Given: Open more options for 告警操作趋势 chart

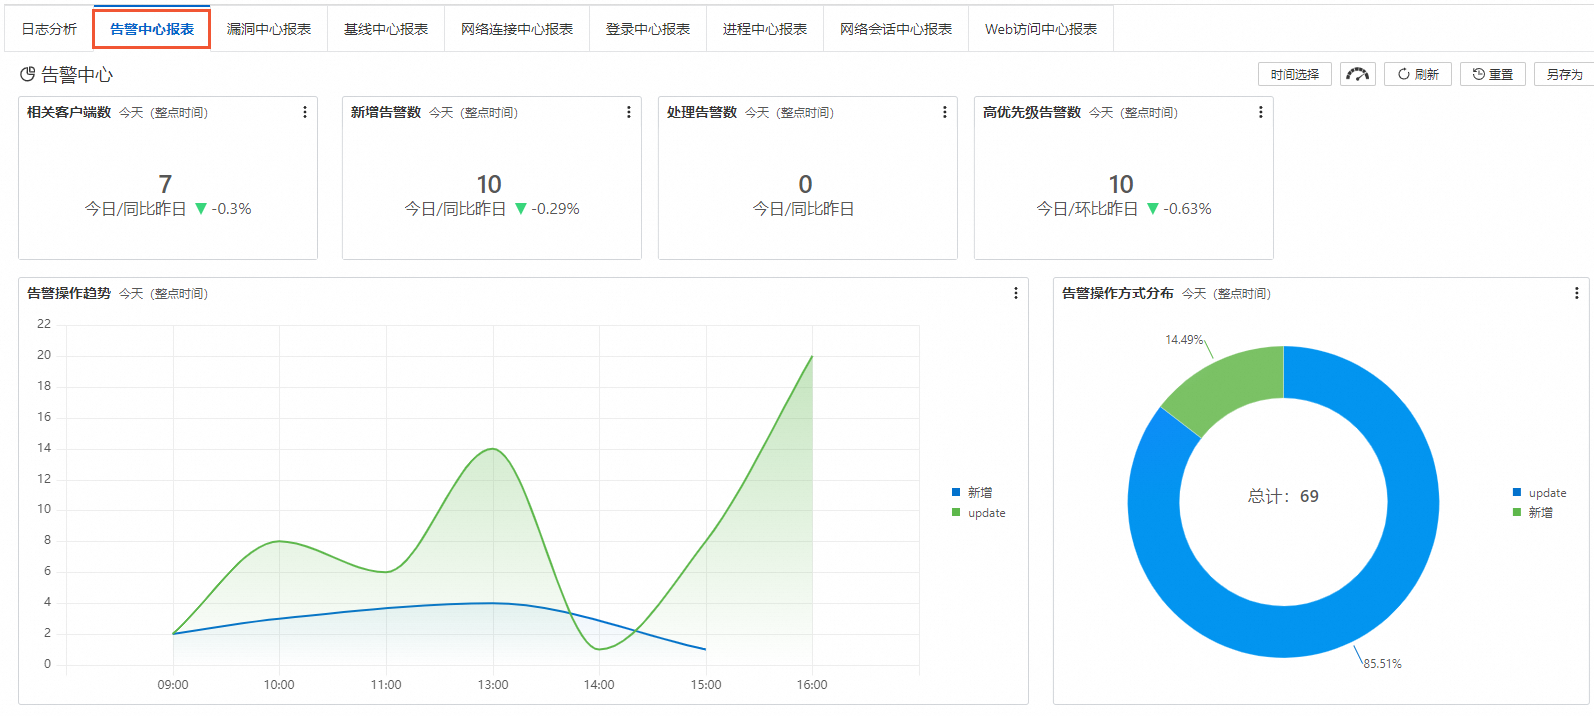Looking at the screenshot, I should 1016,293.
